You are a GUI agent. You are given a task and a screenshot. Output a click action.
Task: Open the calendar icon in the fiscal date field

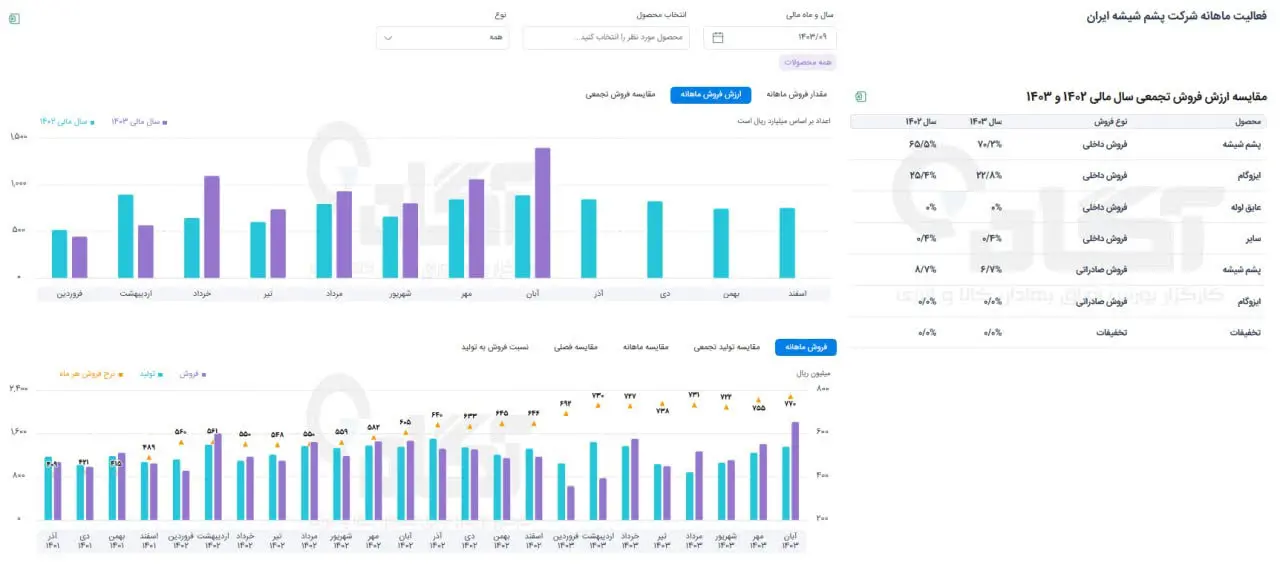click(718, 38)
